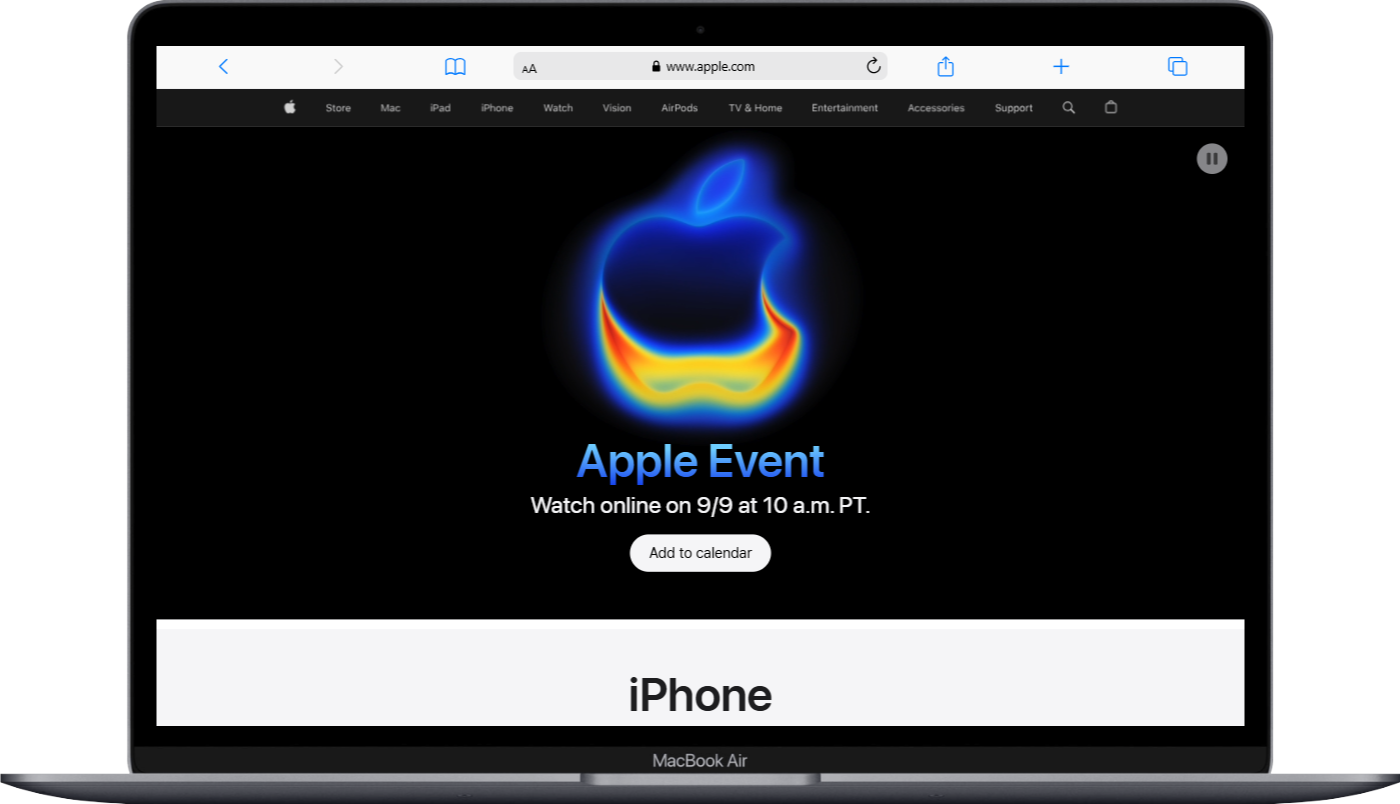Open the AirPods menu item
The width and height of the screenshot is (1400, 804).
coord(680,108)
